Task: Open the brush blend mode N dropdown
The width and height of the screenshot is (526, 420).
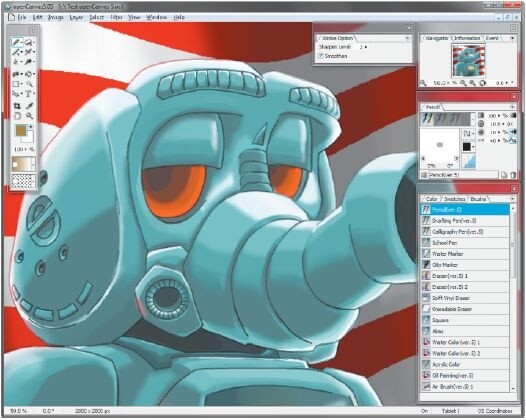Action: (x=469, y=134)
